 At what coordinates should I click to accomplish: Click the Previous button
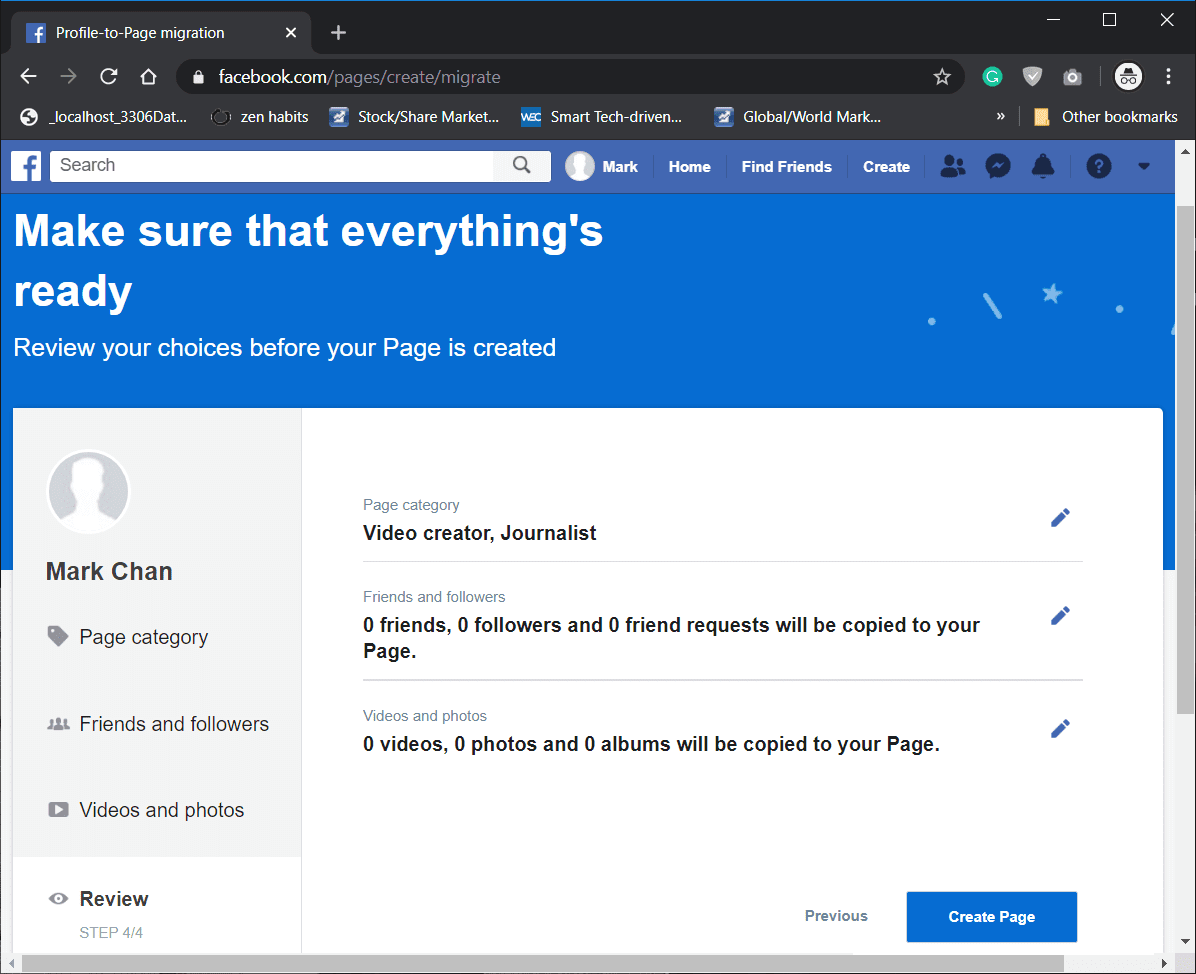point(836,916)
